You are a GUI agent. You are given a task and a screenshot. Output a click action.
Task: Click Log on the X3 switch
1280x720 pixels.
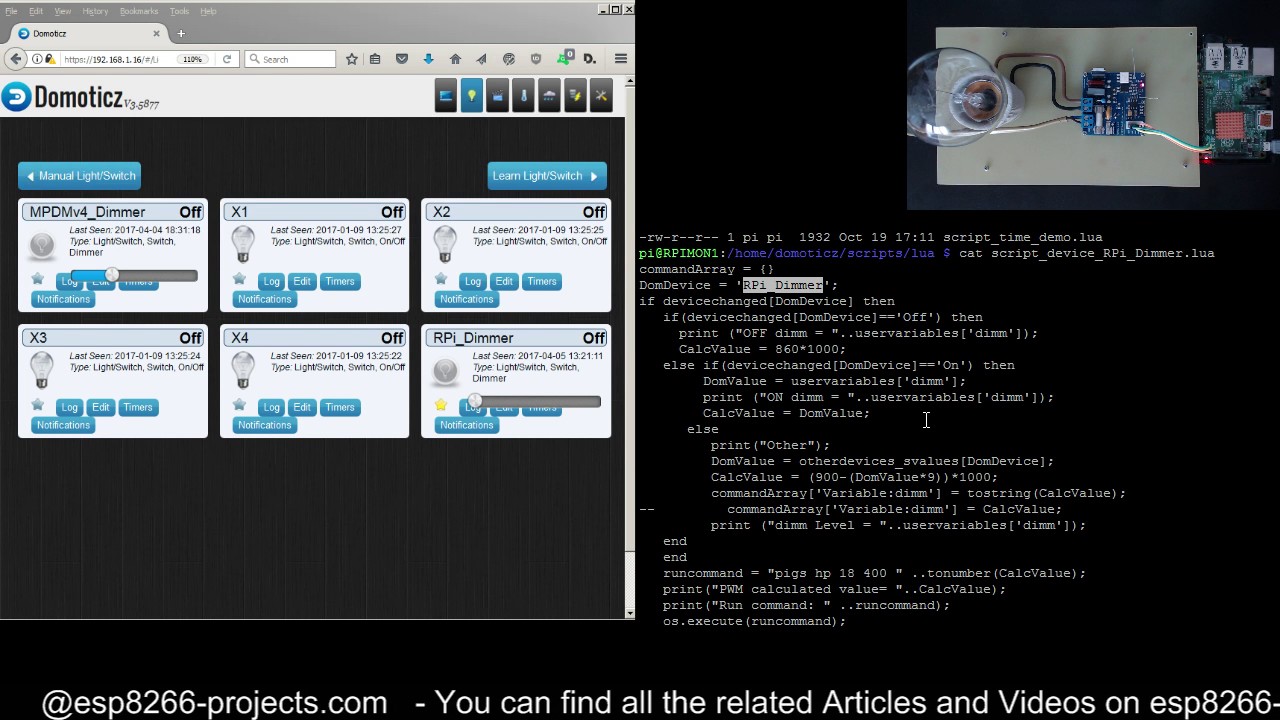tap(69, 407)
